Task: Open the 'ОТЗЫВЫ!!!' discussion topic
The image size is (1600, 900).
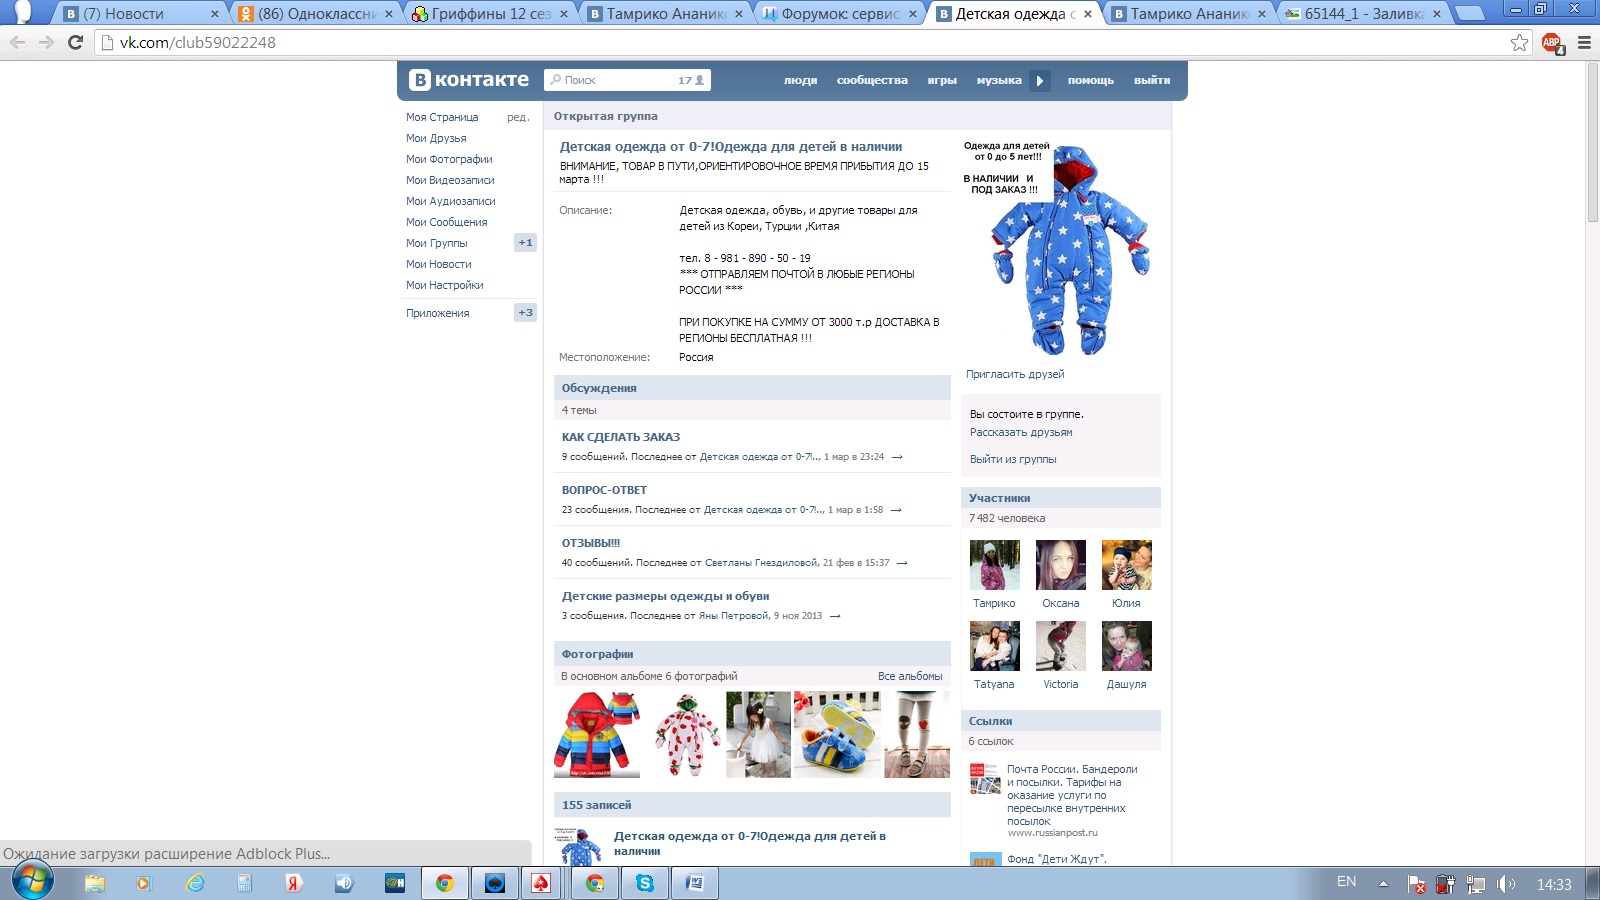Action: coord(591,543)
